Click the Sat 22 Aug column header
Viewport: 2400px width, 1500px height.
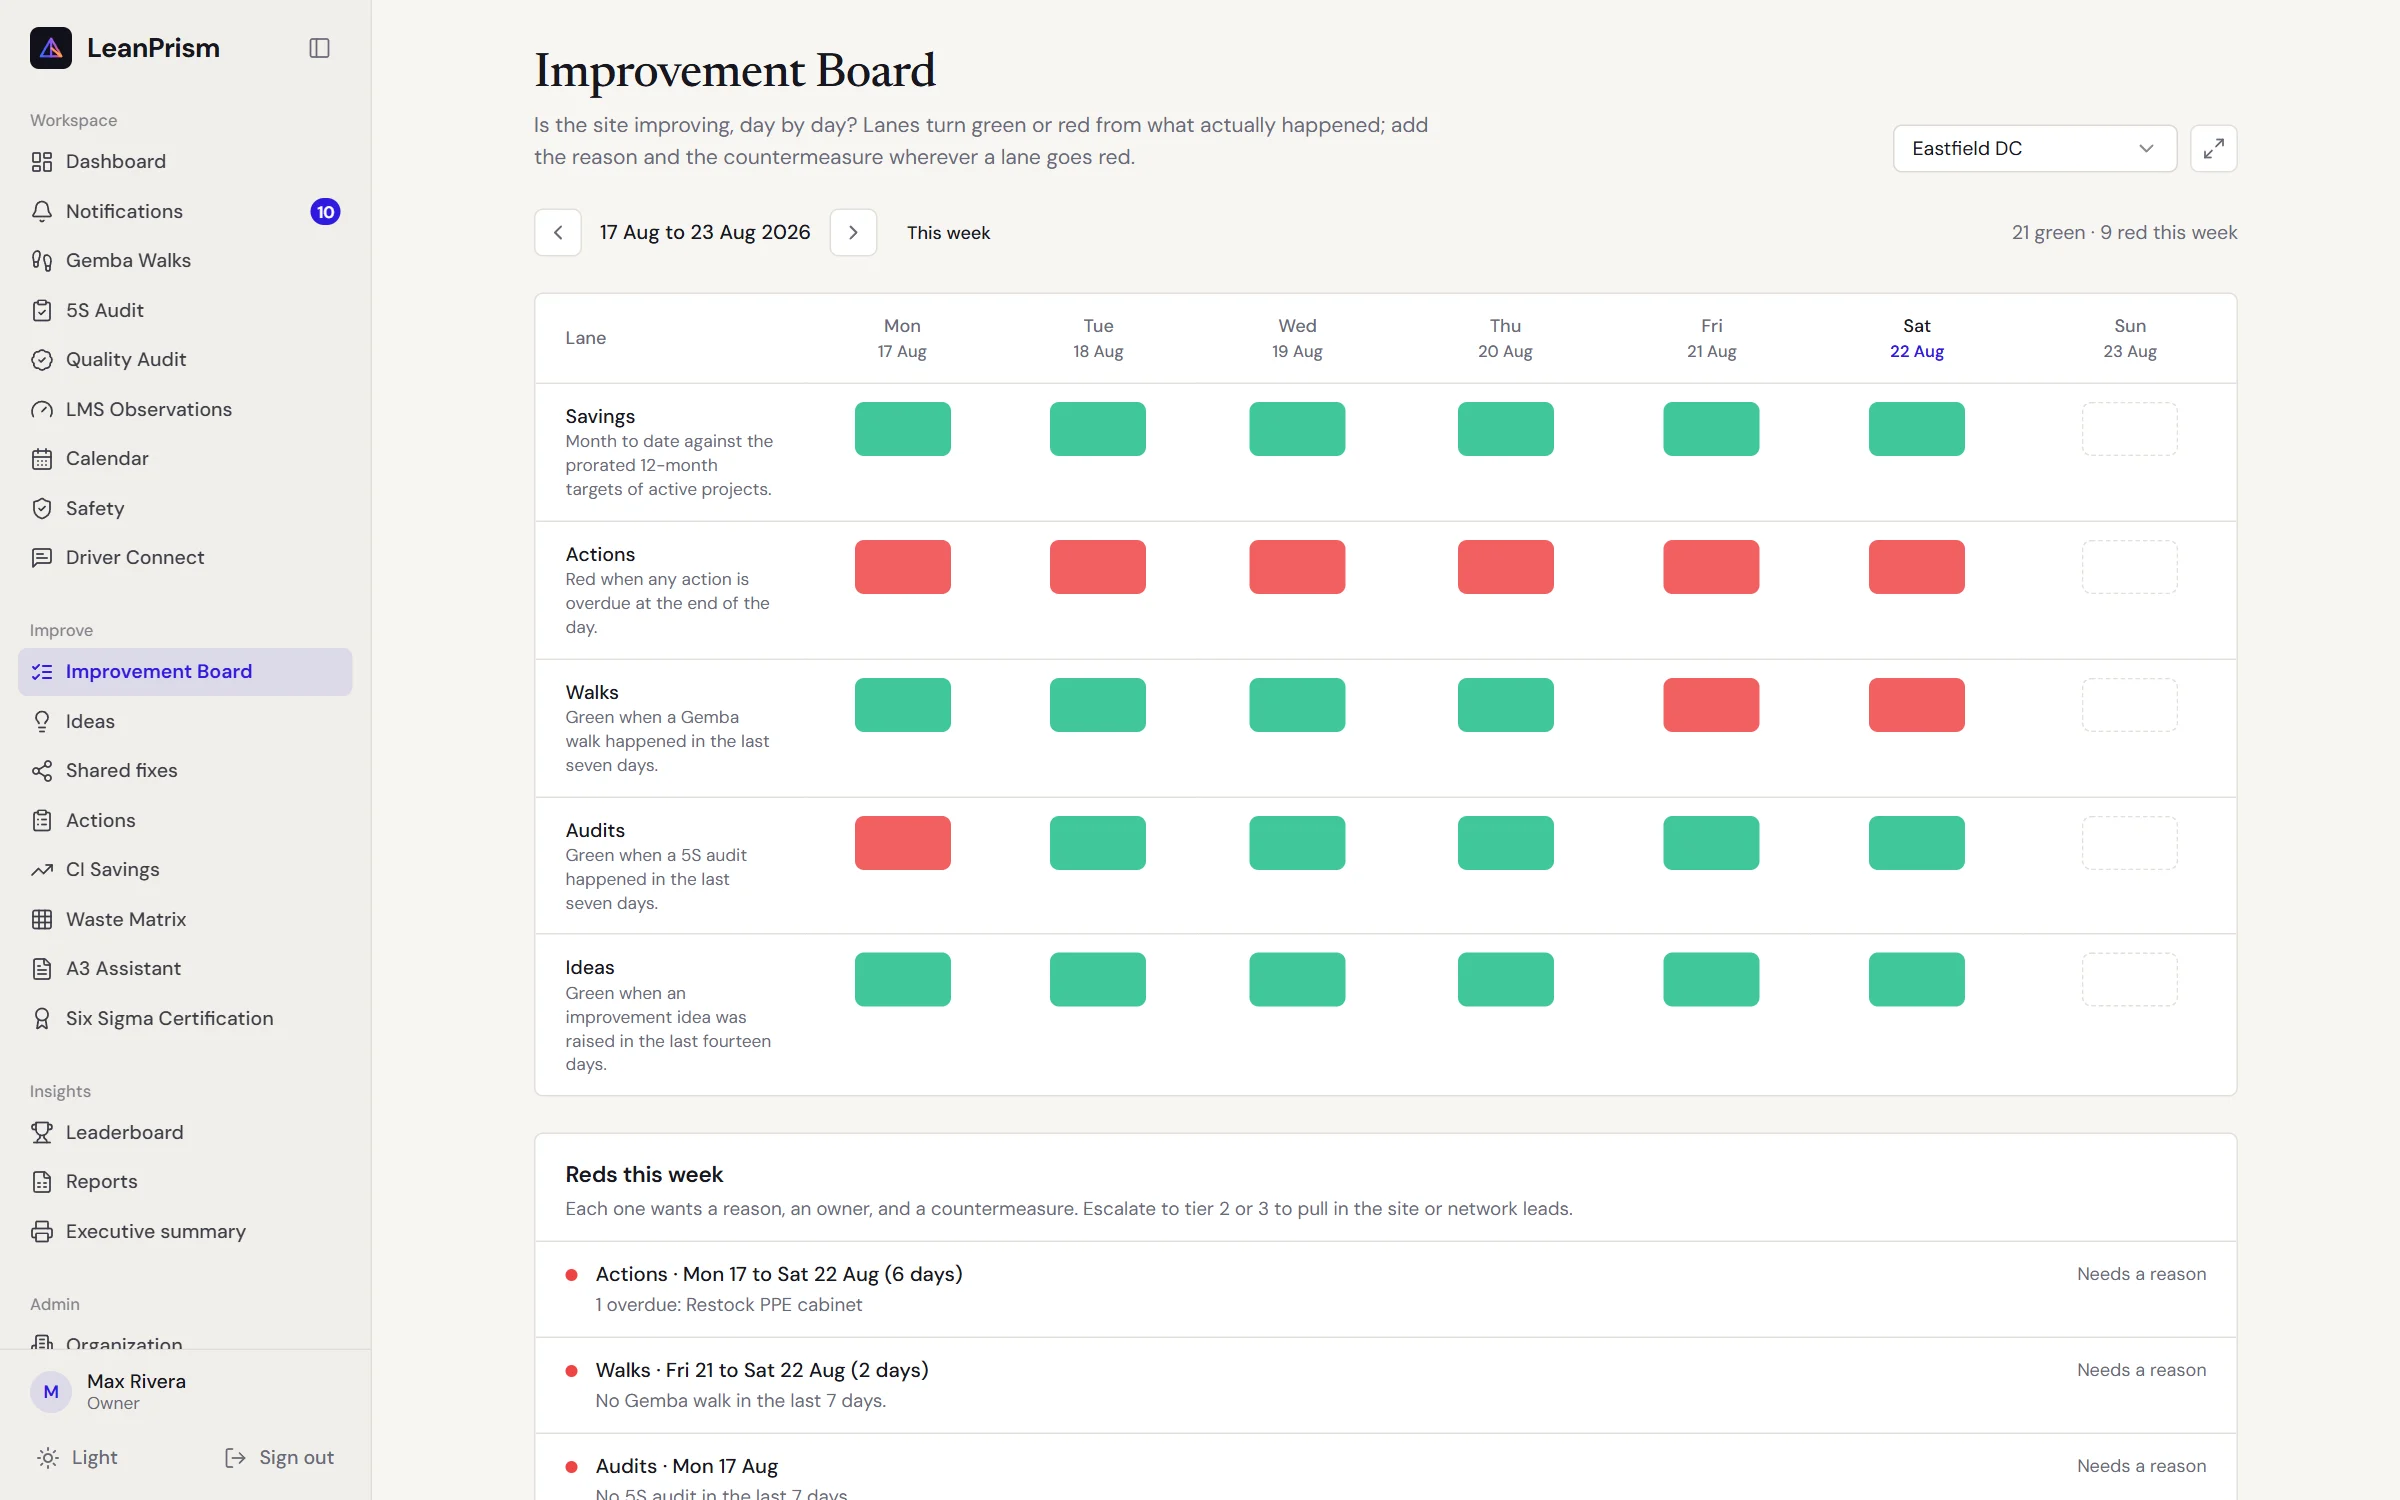(1916, 338)
